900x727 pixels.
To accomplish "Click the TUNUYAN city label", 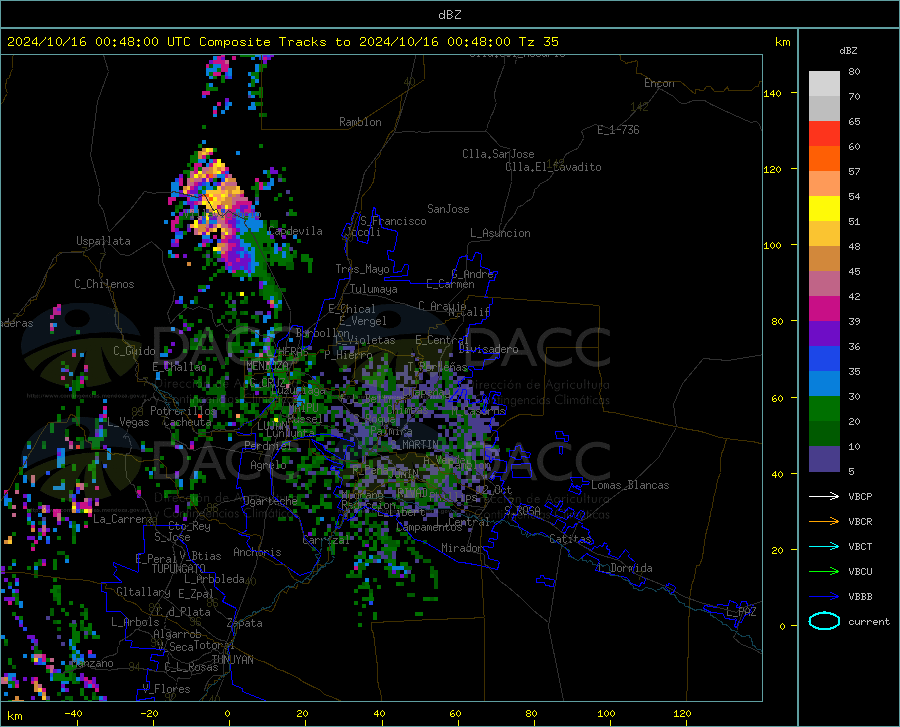I will coord(232,660).
